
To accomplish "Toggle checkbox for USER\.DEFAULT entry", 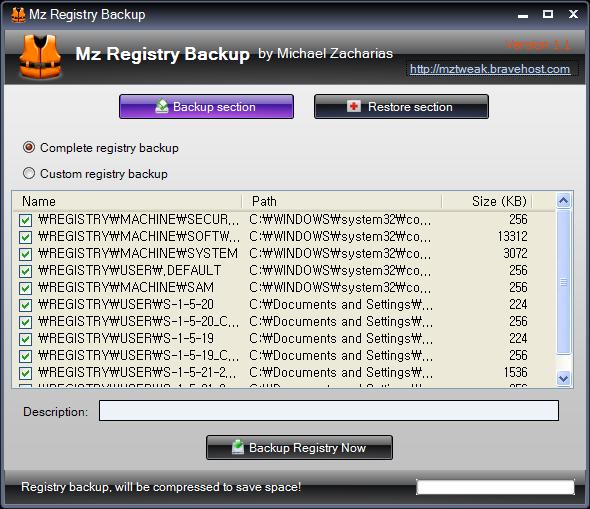I will coord(26,271).
